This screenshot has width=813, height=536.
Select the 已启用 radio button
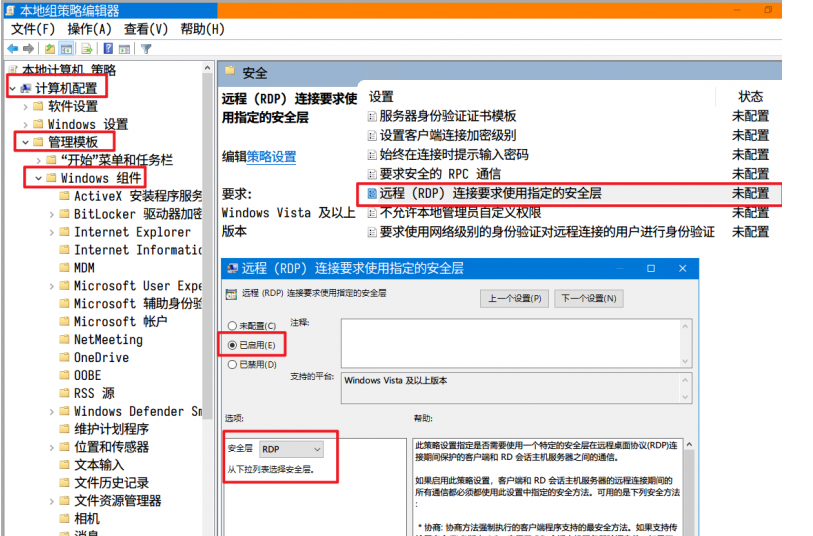[233, 345]
